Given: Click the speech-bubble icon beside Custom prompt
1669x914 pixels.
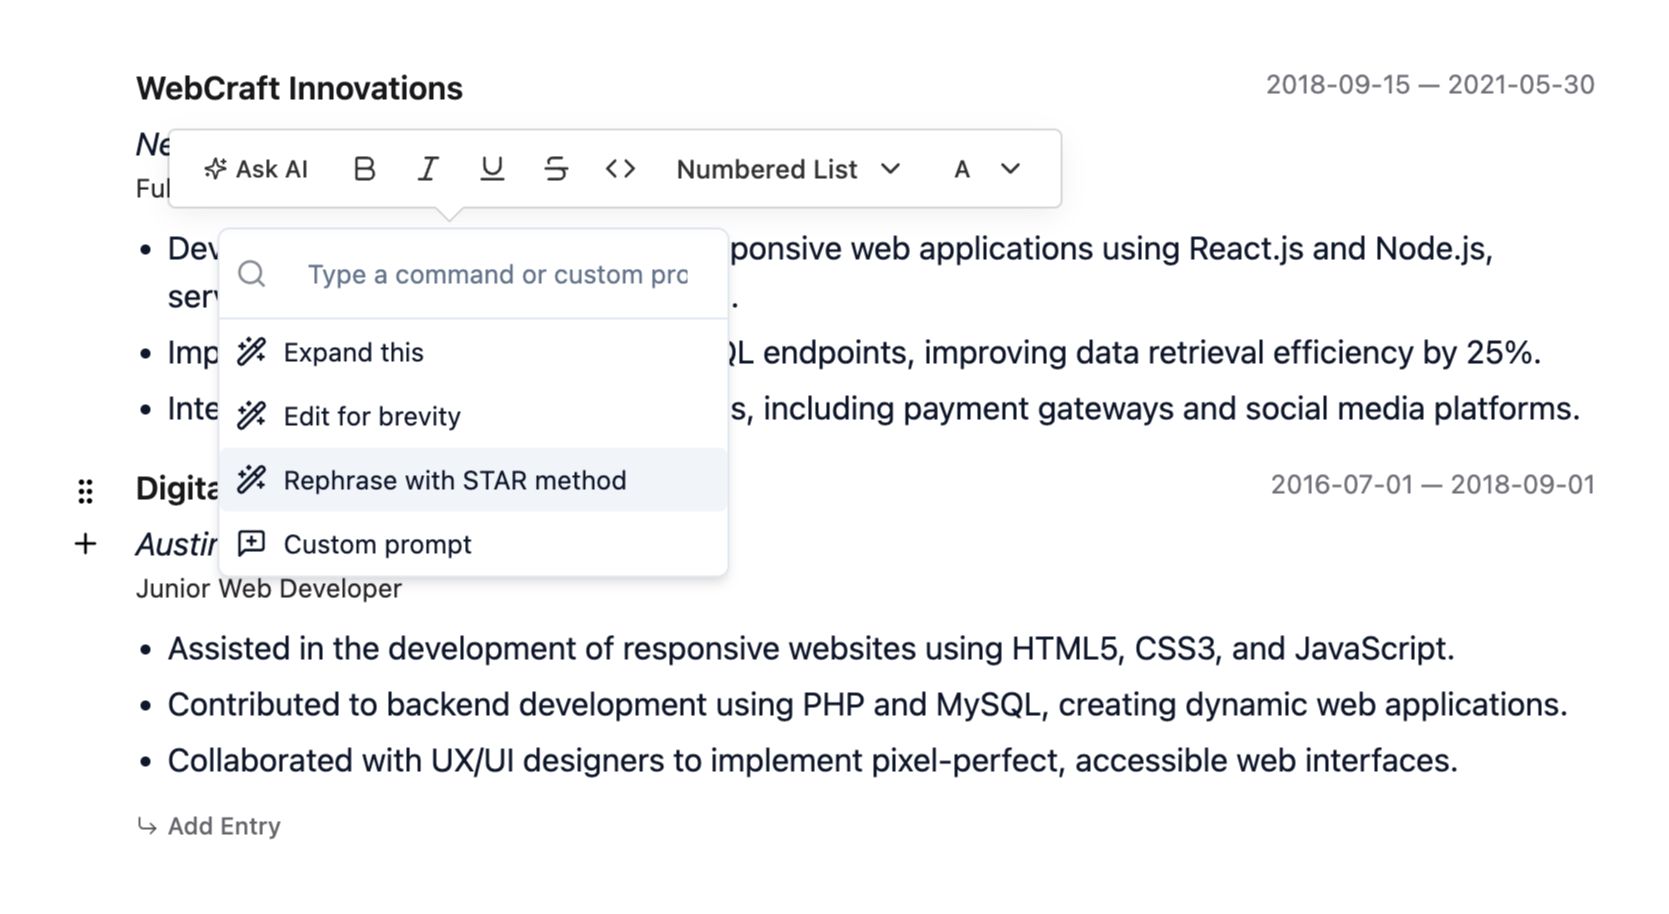Looking at the screenshot, I should pyautogui.click(x=250, y=543).
